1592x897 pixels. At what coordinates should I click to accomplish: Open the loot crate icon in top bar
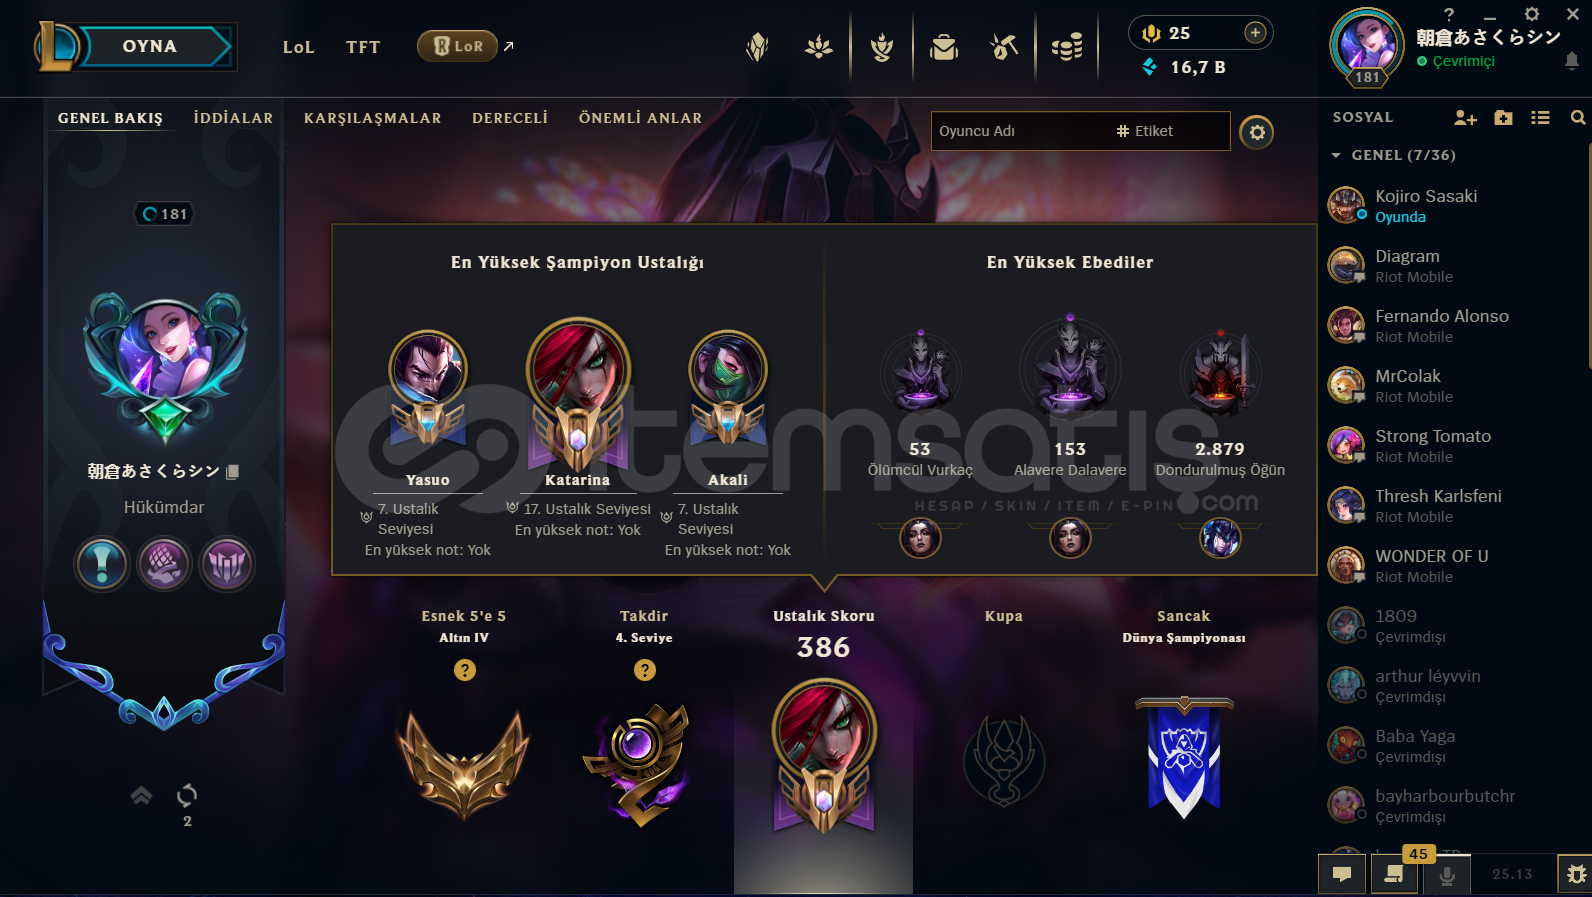pyautogui.click(x=943, y=47)
